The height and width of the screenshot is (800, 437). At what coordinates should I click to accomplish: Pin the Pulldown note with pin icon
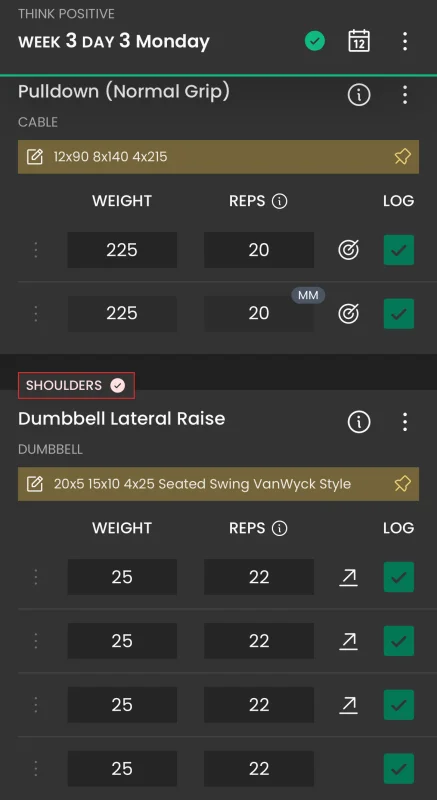click(402, 157)
